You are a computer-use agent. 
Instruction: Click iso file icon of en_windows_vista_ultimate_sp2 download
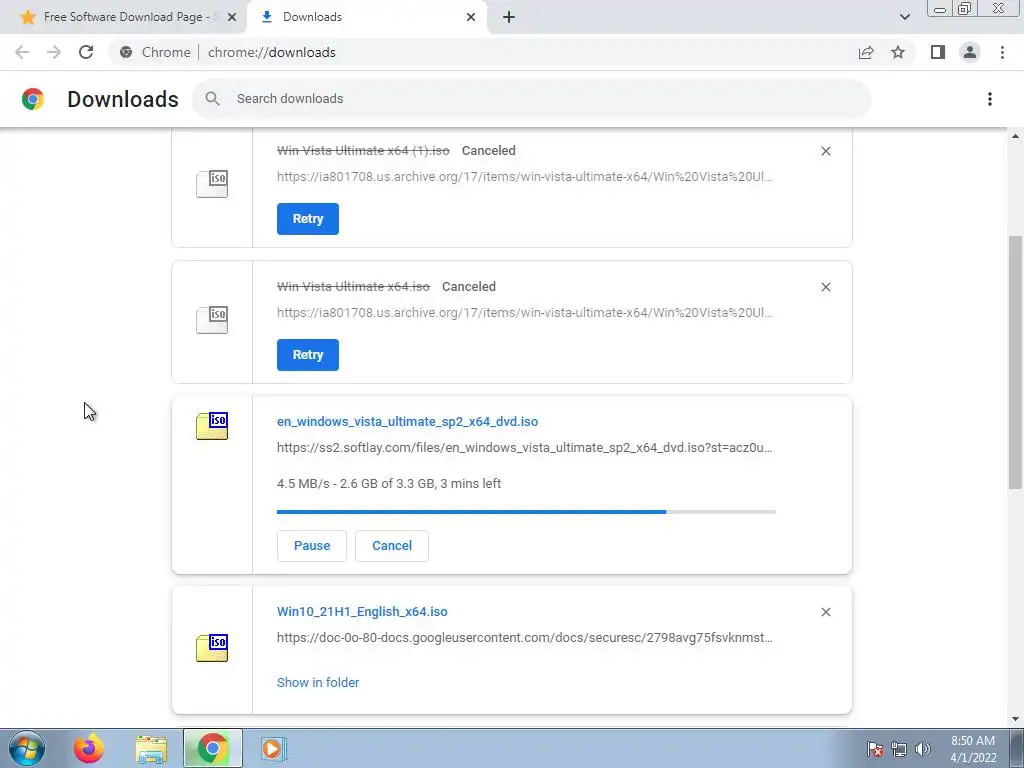tap(212, 426)
